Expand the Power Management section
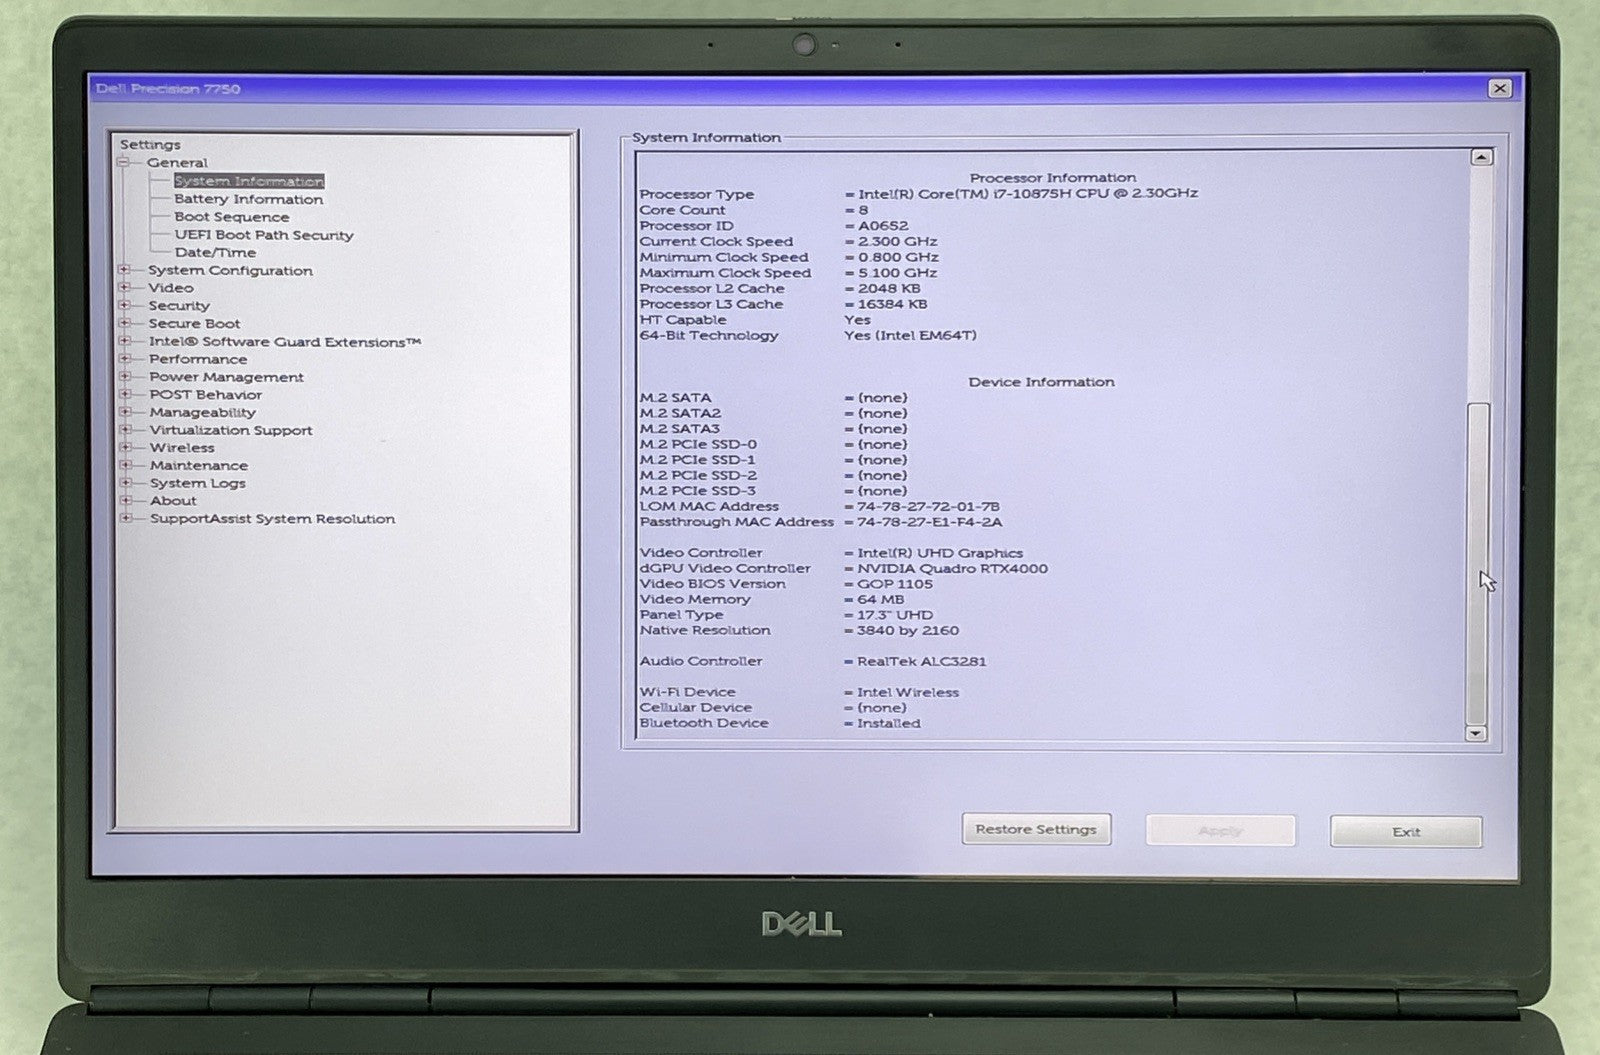 [x=124, y=377]
